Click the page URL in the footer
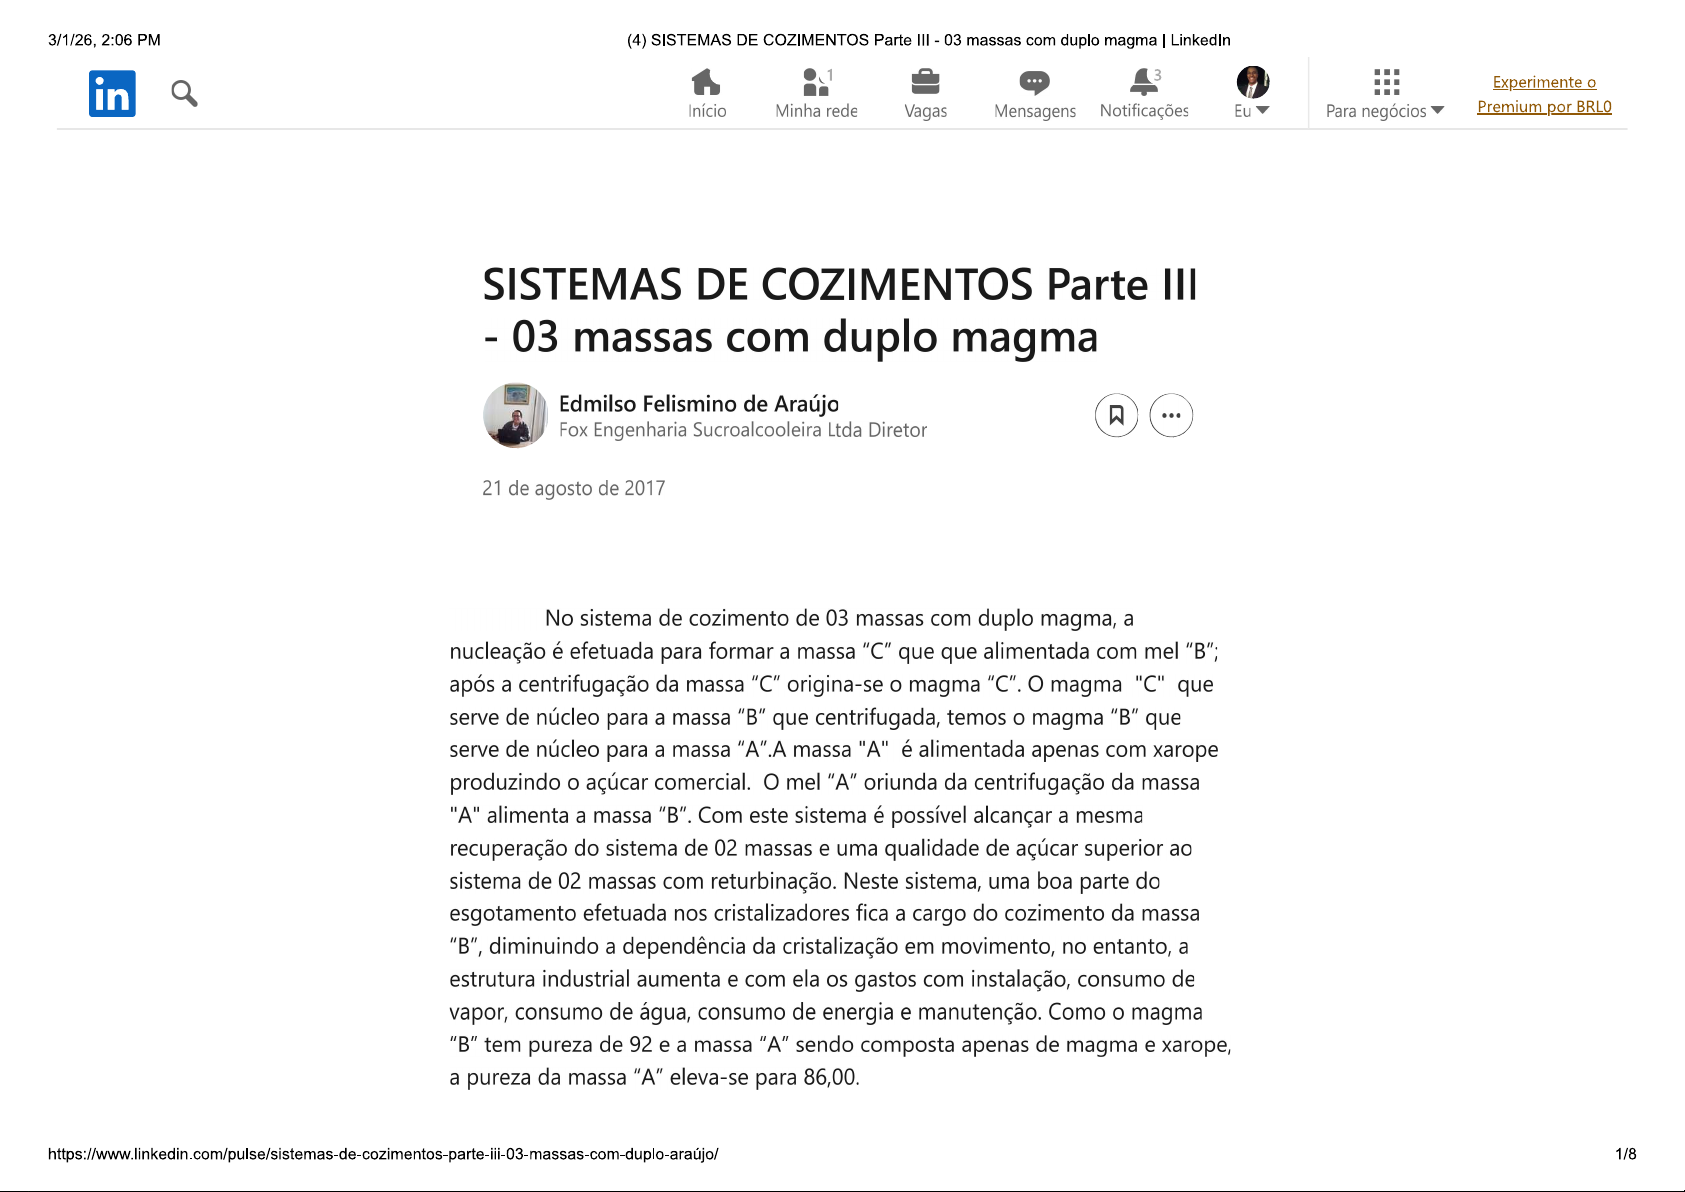The height and width of the screenshot is (1192, 1685). pyautogui.click(x=383, y=1154)
